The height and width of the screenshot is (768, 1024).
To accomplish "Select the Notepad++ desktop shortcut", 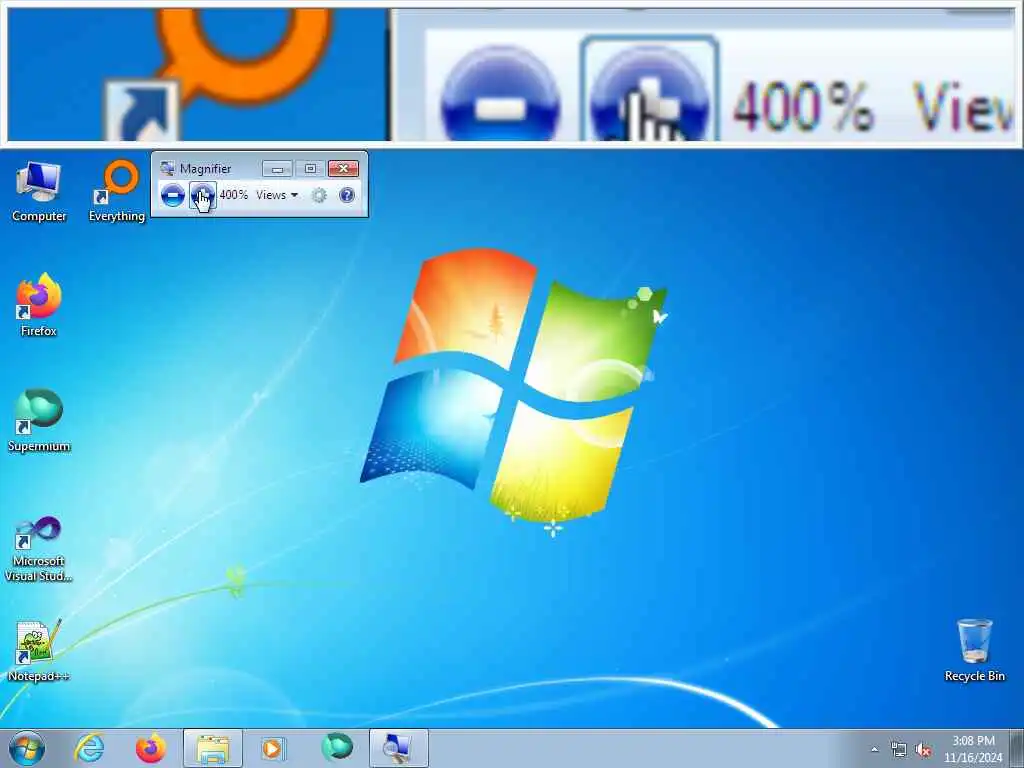I will [x=39, y=651].
